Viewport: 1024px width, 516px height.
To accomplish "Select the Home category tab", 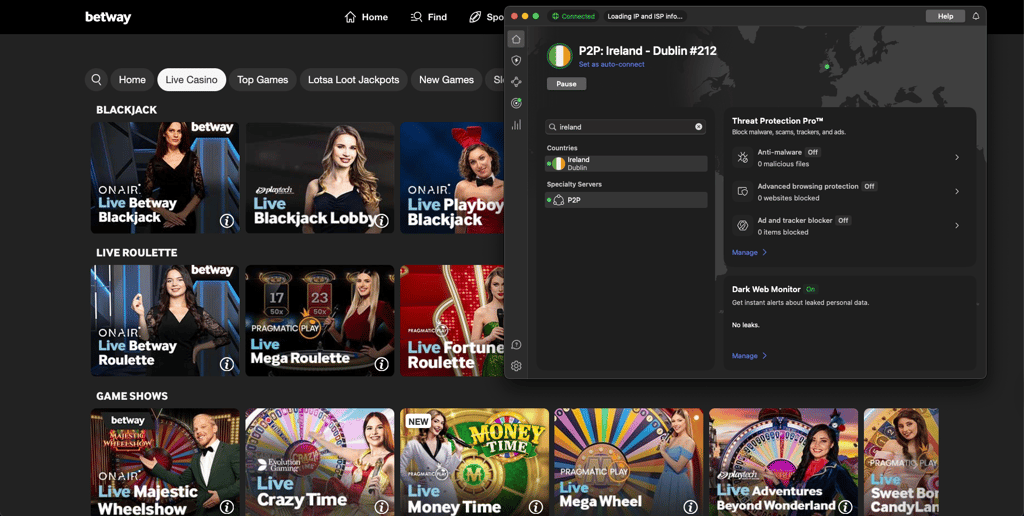I will (x=132, y=80).
